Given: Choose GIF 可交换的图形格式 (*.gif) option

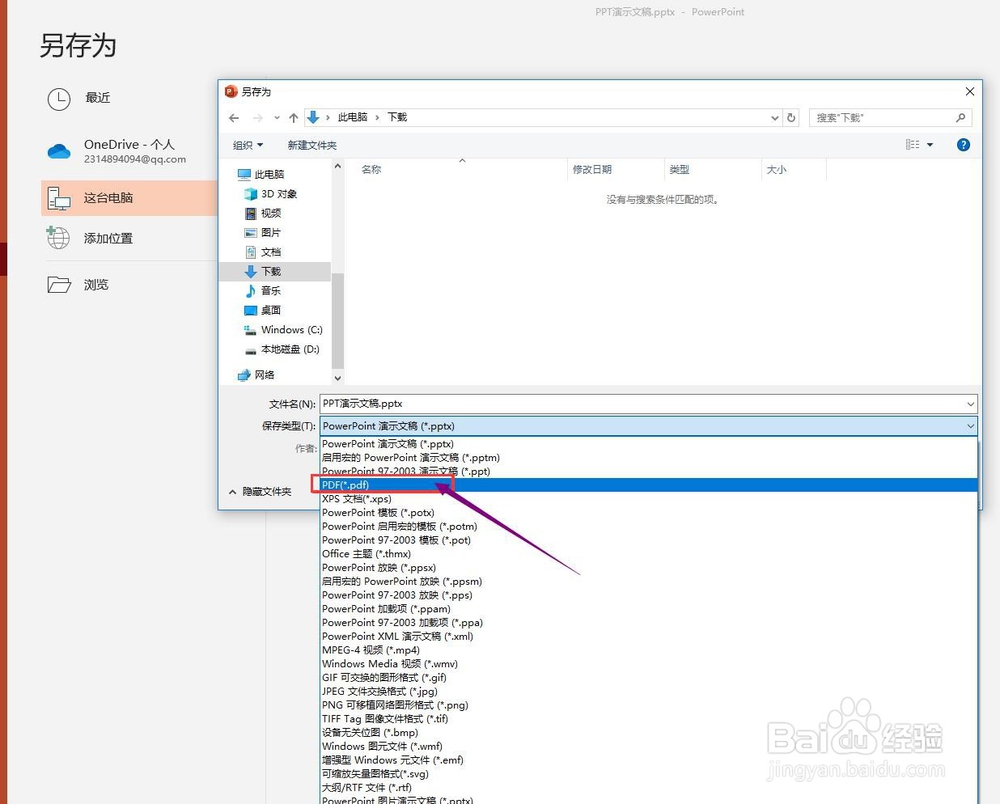Looking at the screenshot, I should coord(649,678).
